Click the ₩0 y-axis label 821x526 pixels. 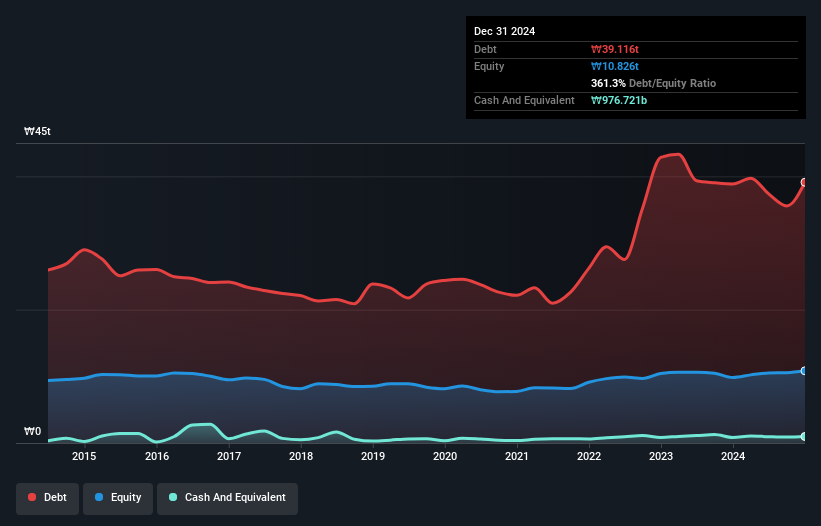tap(32, 431)
